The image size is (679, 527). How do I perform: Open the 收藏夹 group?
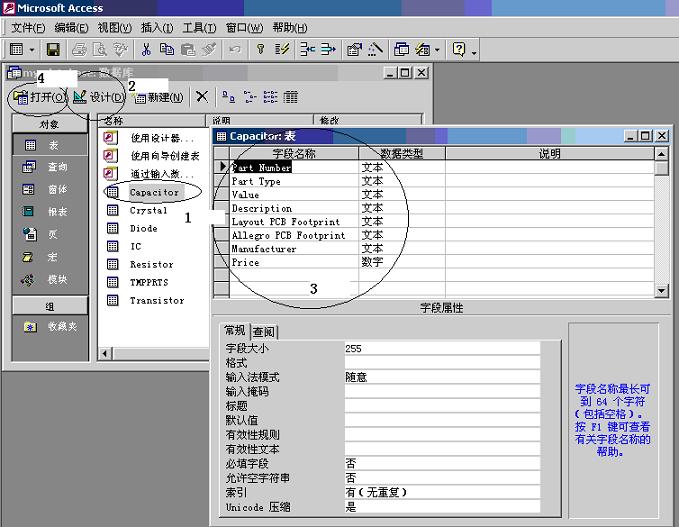[50, 327]
